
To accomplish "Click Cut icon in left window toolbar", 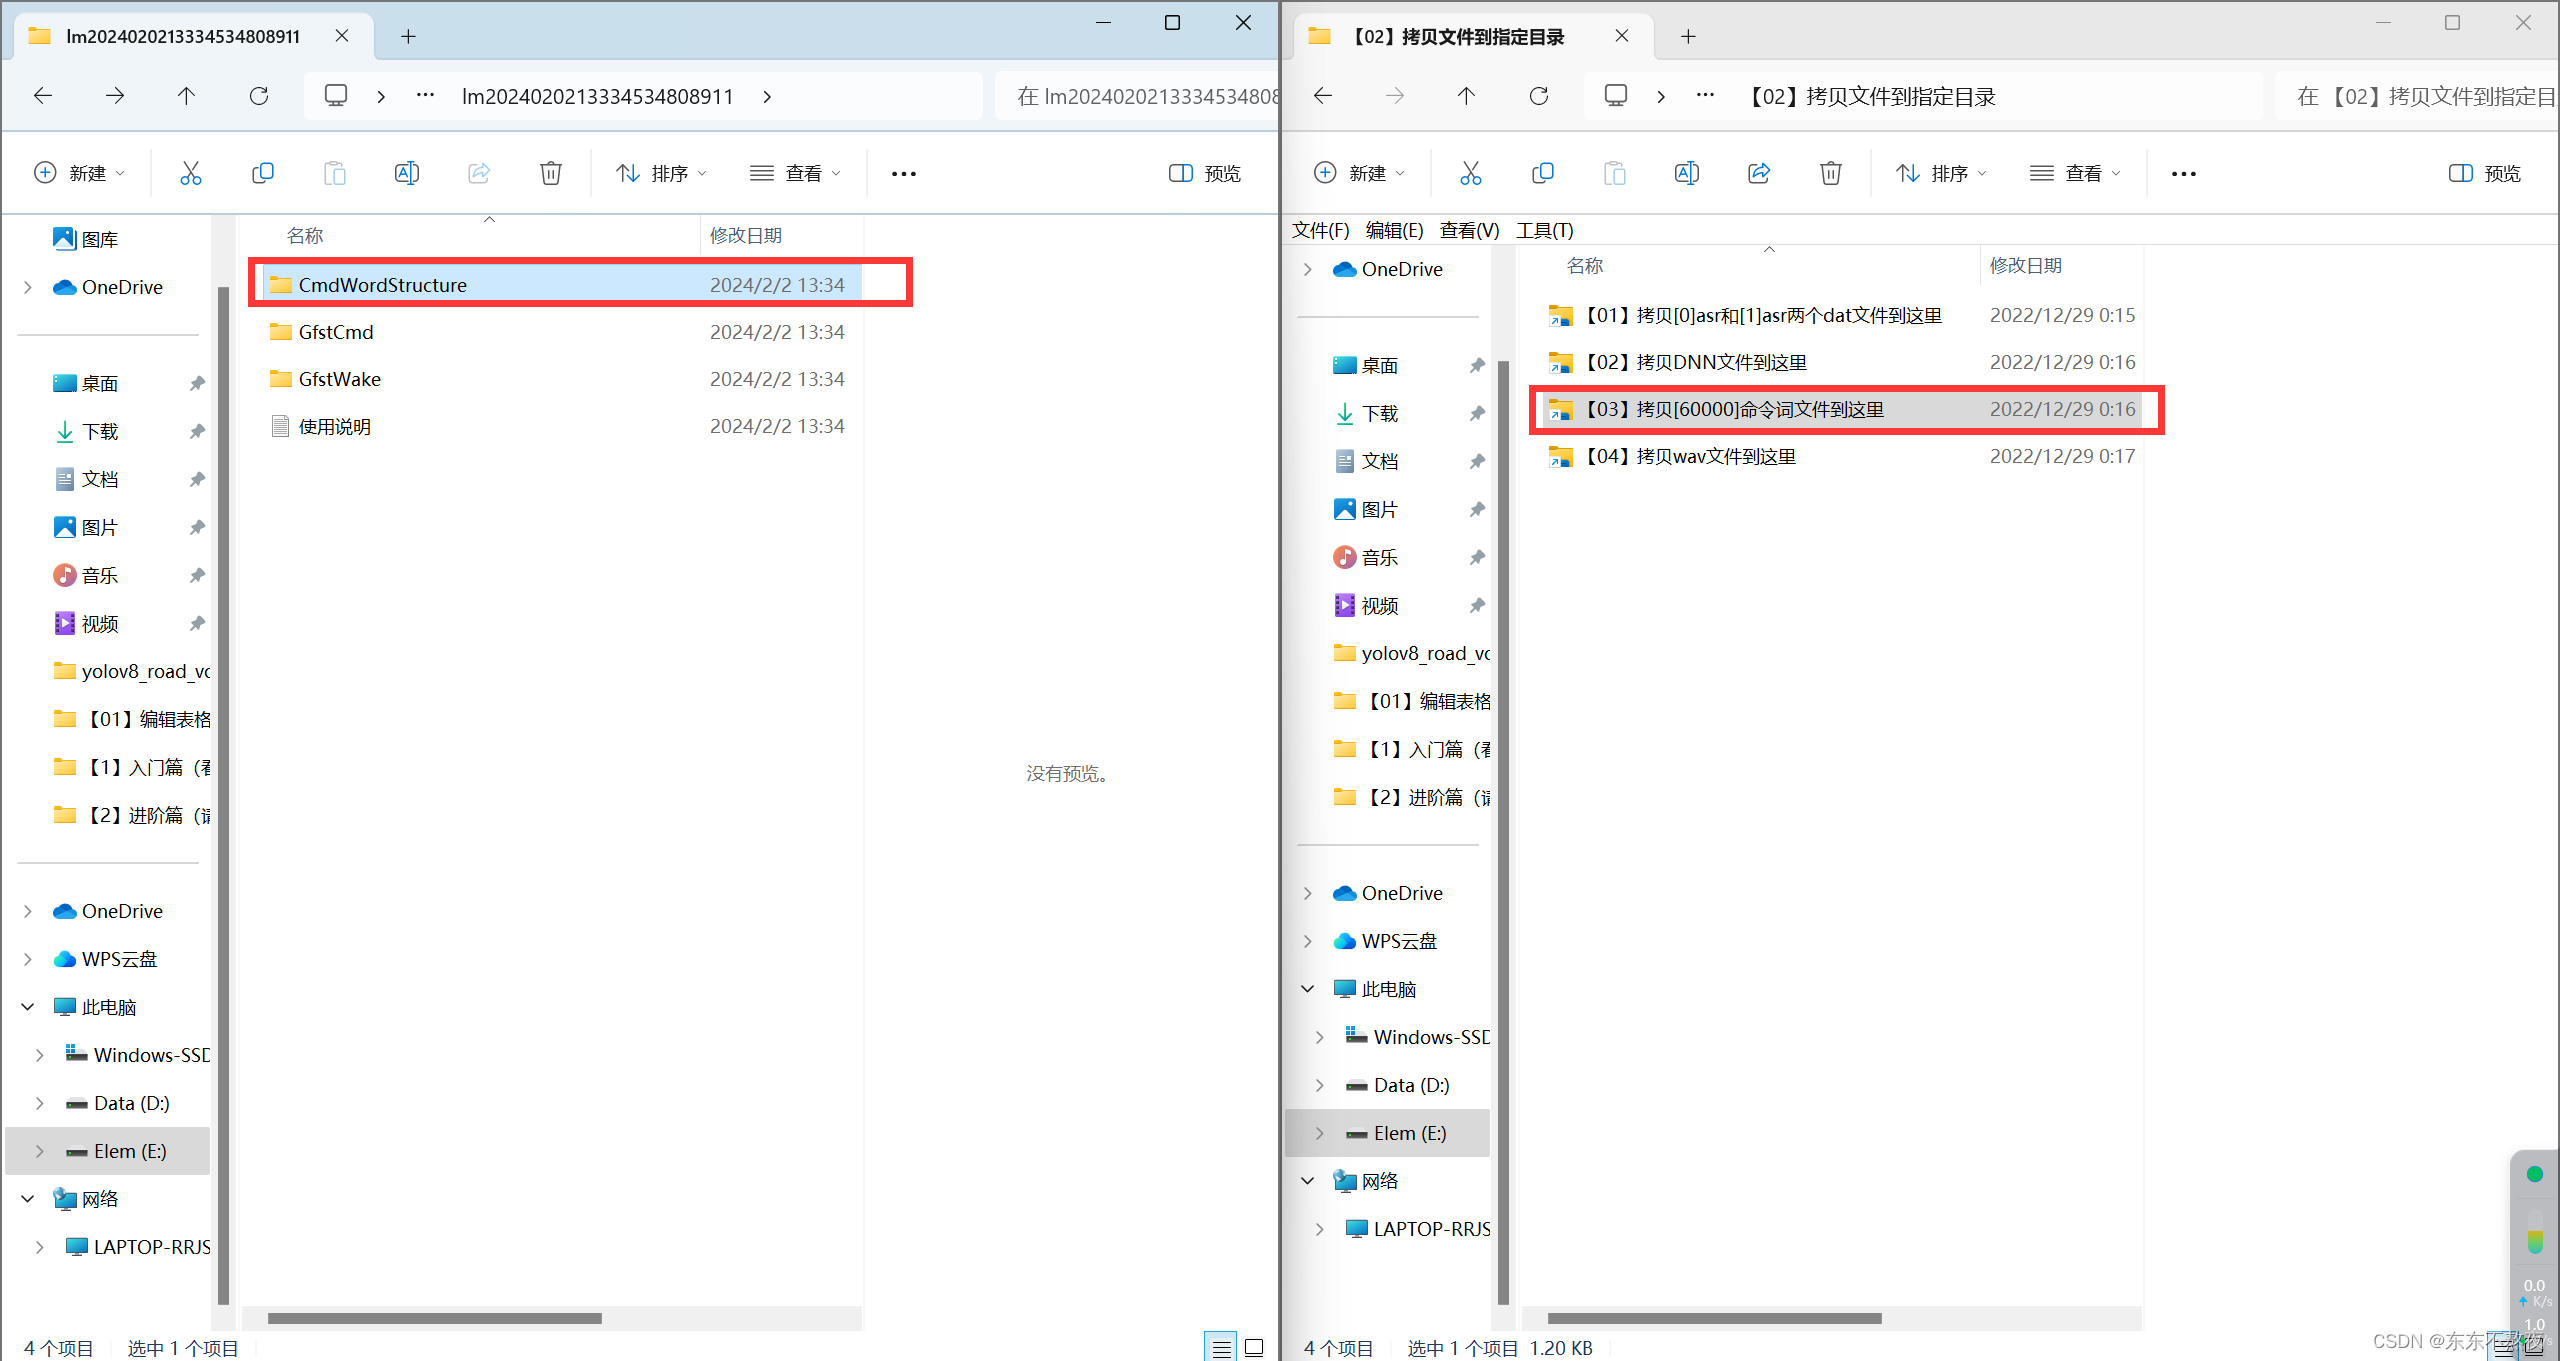I will [190, 173].
